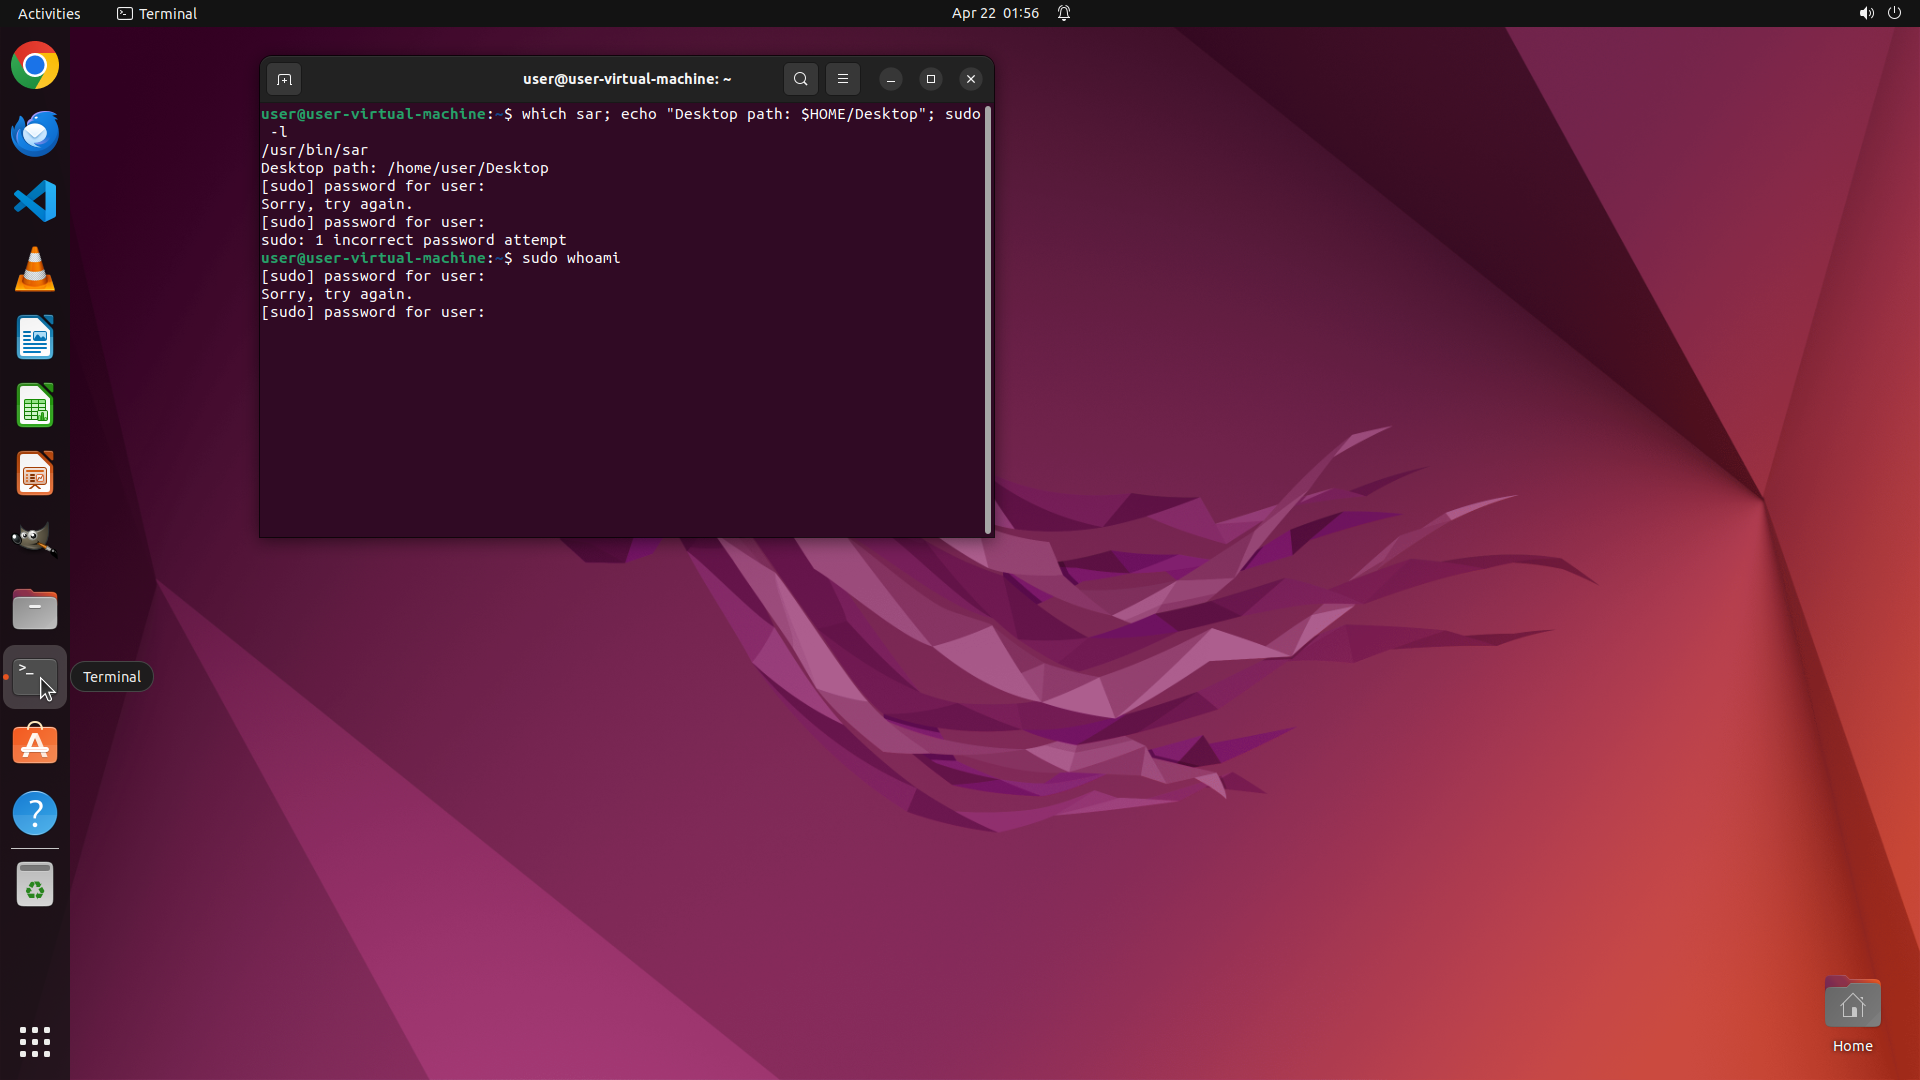Open VLC media player from the dock
This screenshot has width=1920, height=1080.
coord(35,270)
